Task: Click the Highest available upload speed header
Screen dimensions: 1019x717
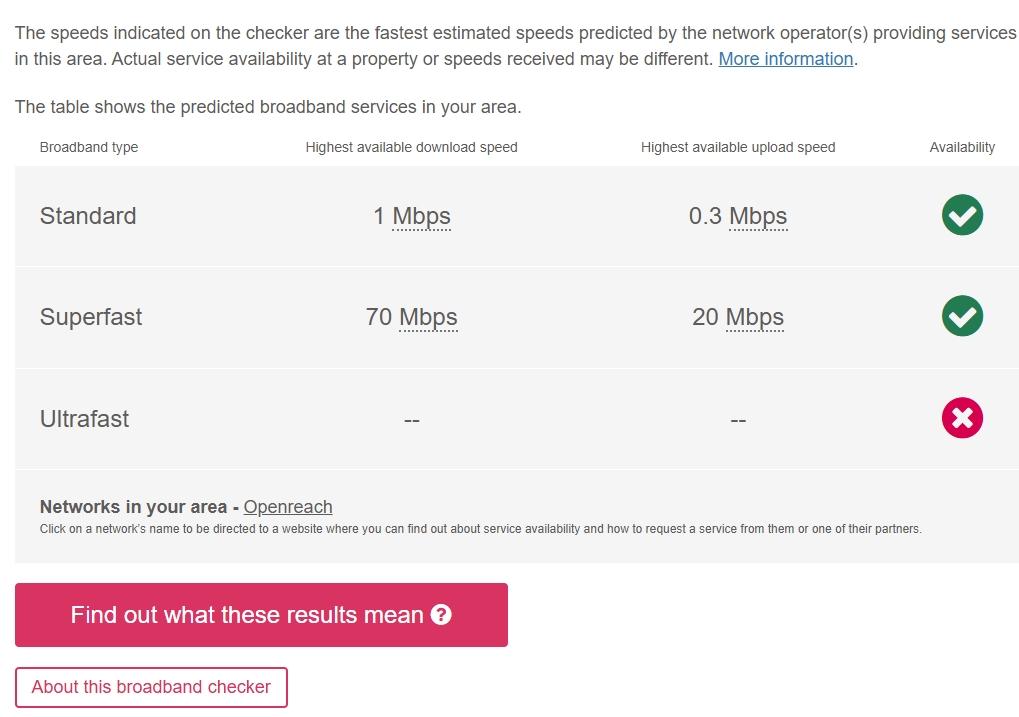Action: click(738, 148)
